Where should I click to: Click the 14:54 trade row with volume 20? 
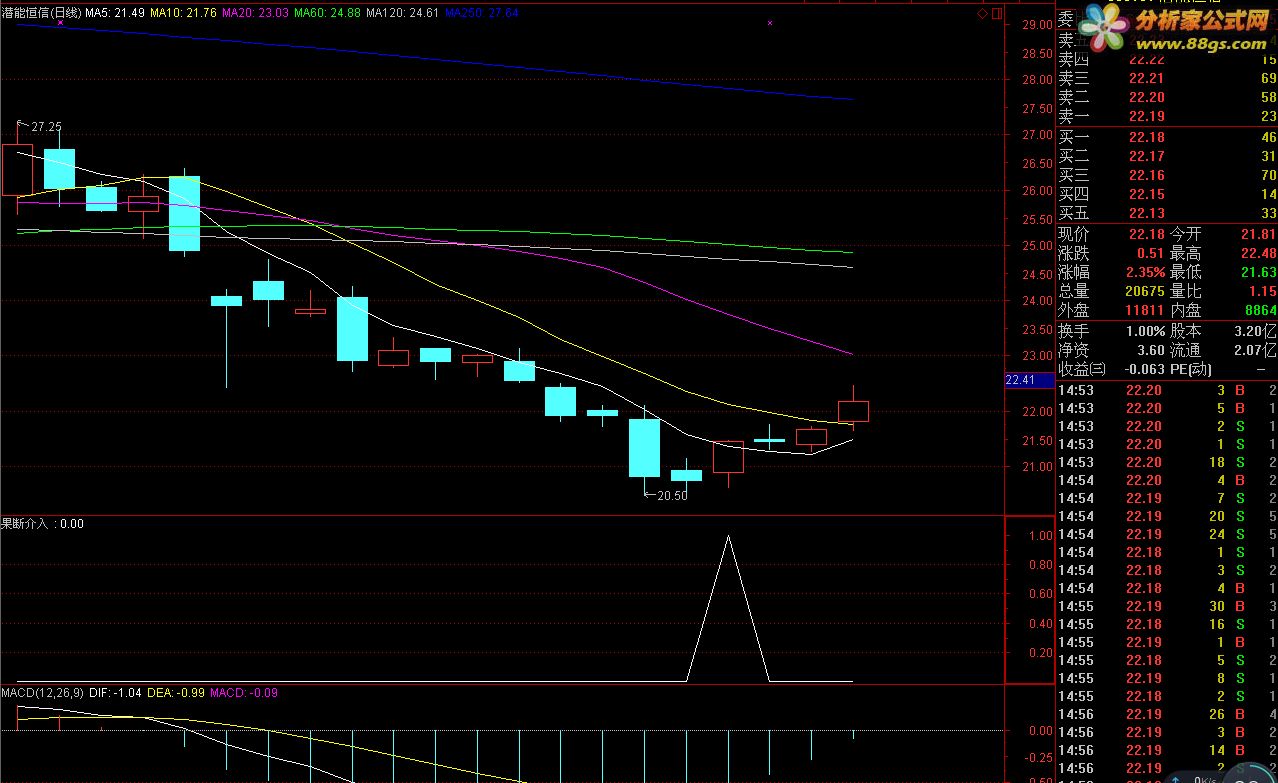[x=1167, y=516]
